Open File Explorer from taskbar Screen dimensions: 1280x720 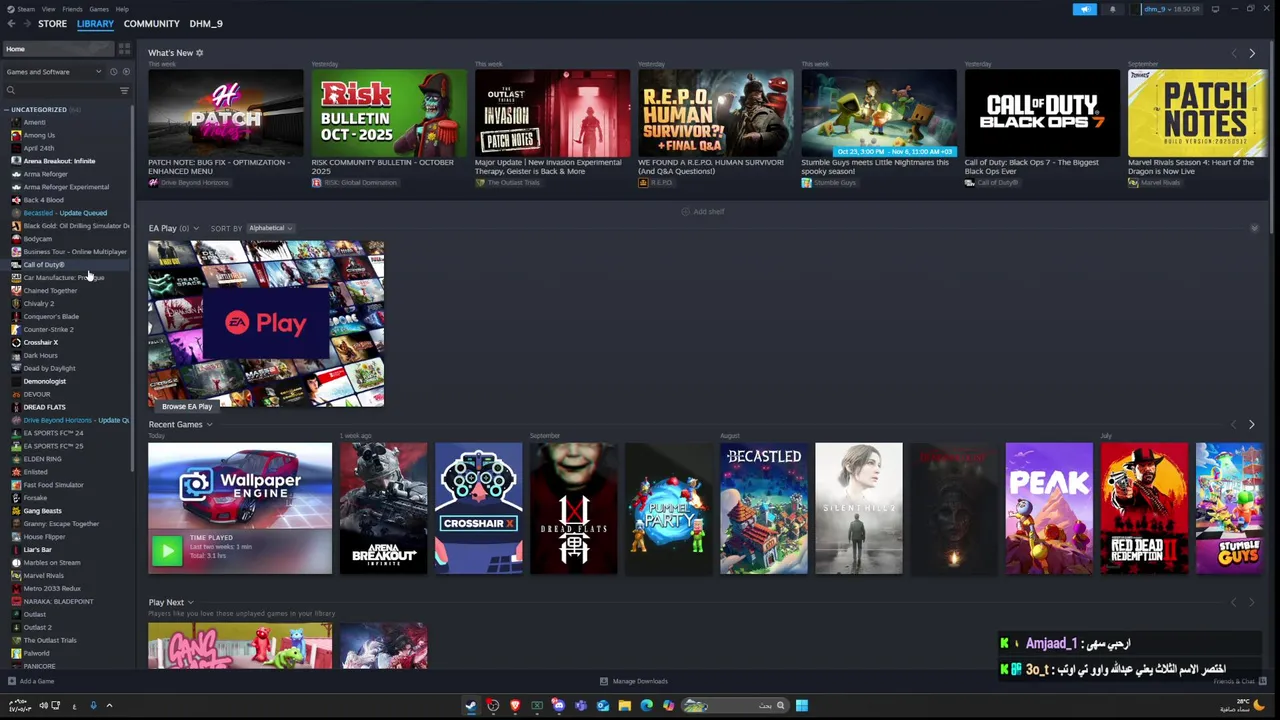tap(625, 705)
